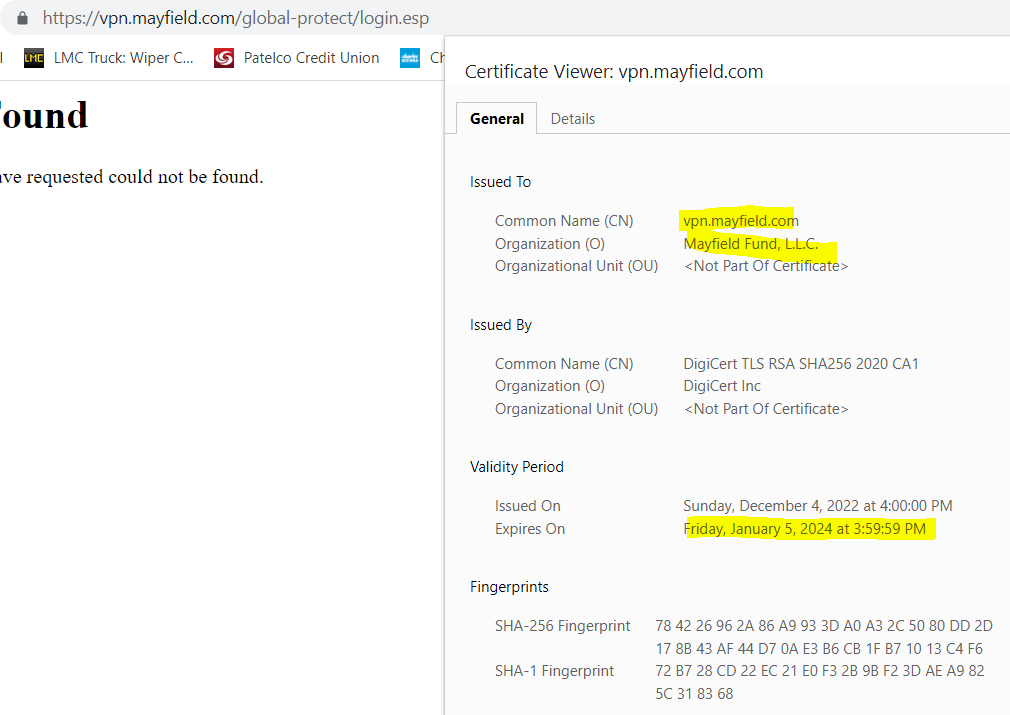Screen dimensions: 1010x715
Task: Select the Issued By heading
Action: [500, 325]
